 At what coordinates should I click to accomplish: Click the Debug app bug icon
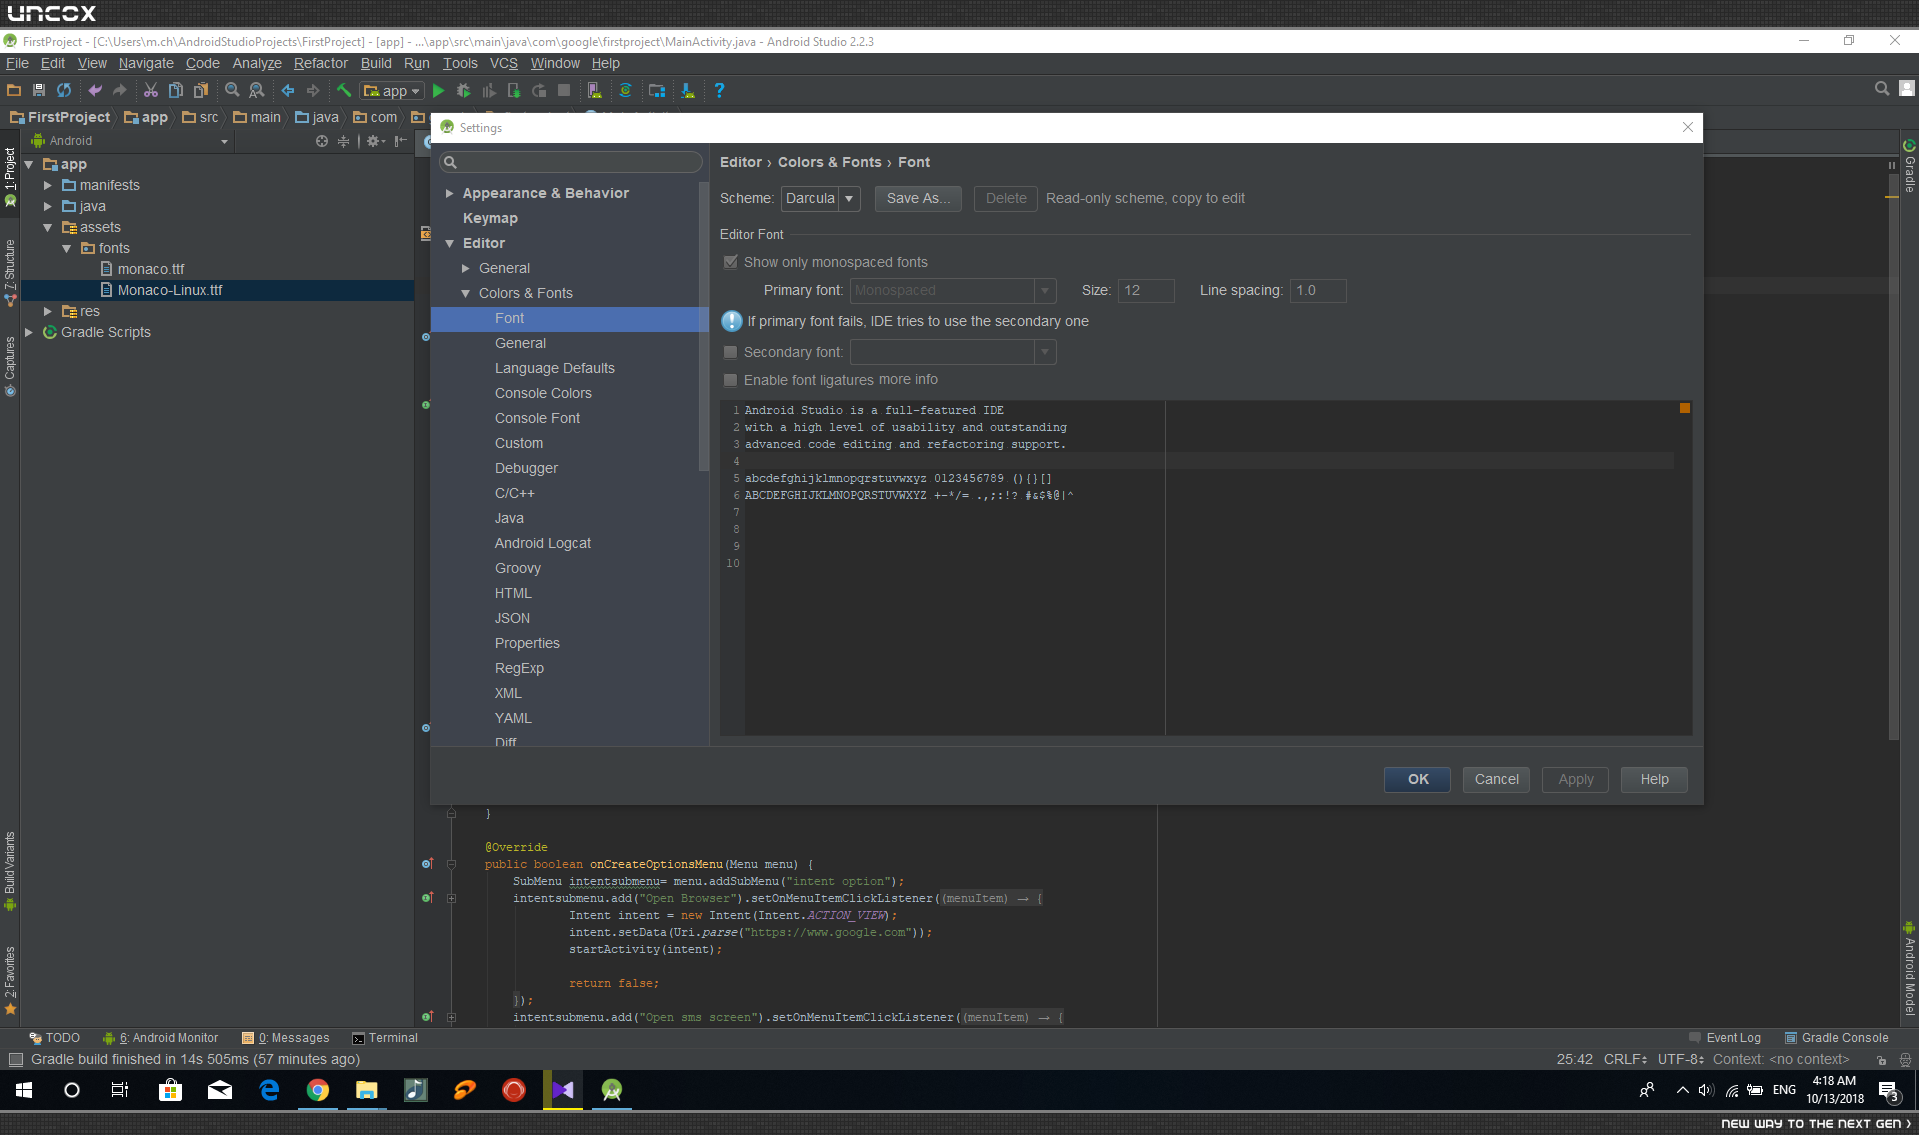464,90
